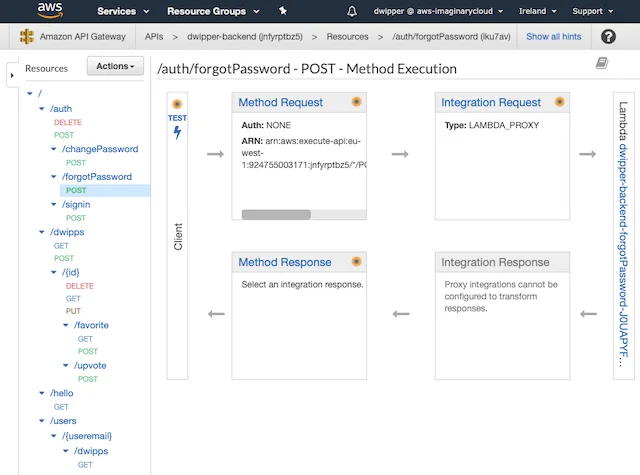640x475 pixels.
Task: Open Method Response settings
Action: (285, 262)
